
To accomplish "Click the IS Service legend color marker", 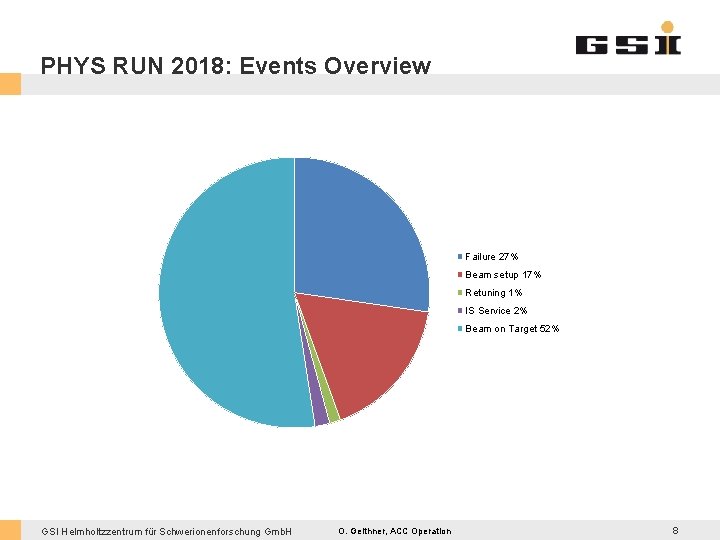I will 460,311.
